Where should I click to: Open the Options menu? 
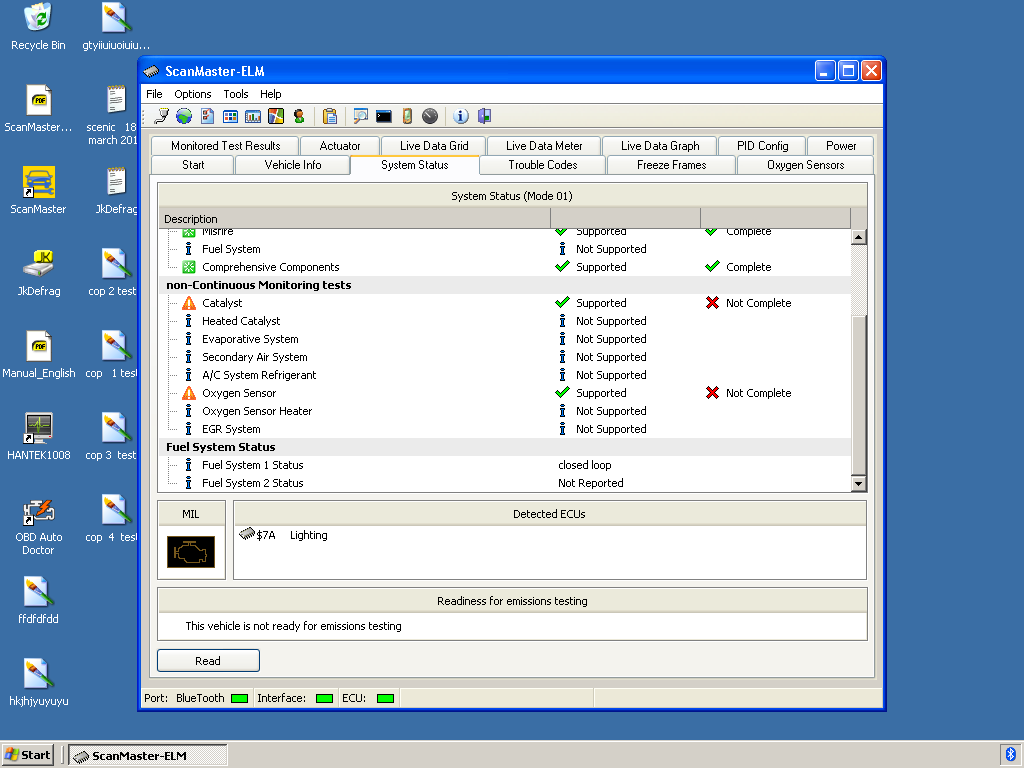(x=193, y=94)
